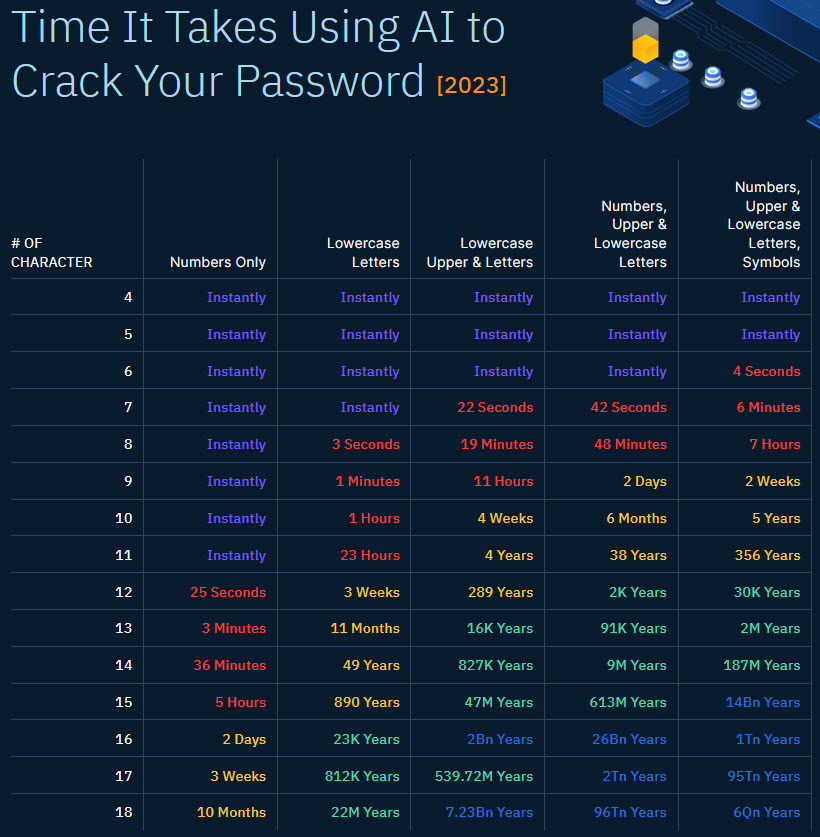Click the row label for 18 characters
The image size is (820, 837).
(124, 812)
